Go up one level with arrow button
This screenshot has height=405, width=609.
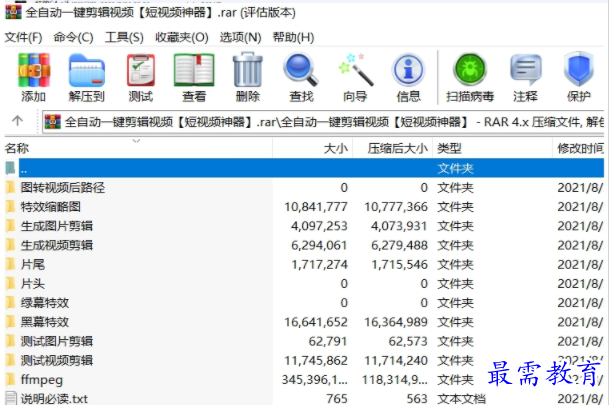point(17,121)
